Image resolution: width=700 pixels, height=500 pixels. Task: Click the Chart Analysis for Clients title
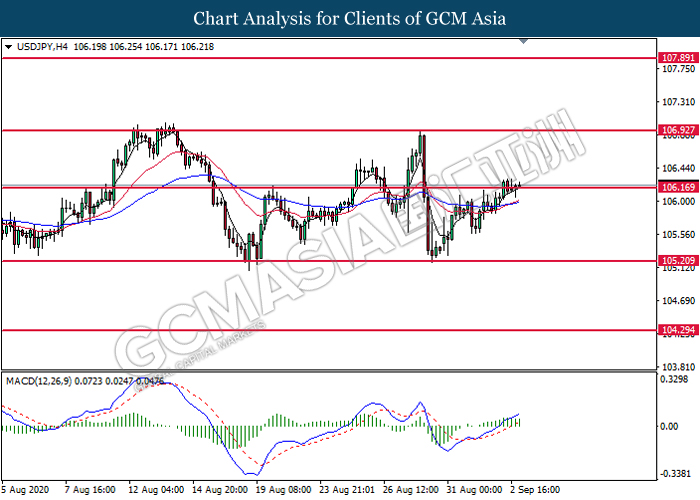350,18
